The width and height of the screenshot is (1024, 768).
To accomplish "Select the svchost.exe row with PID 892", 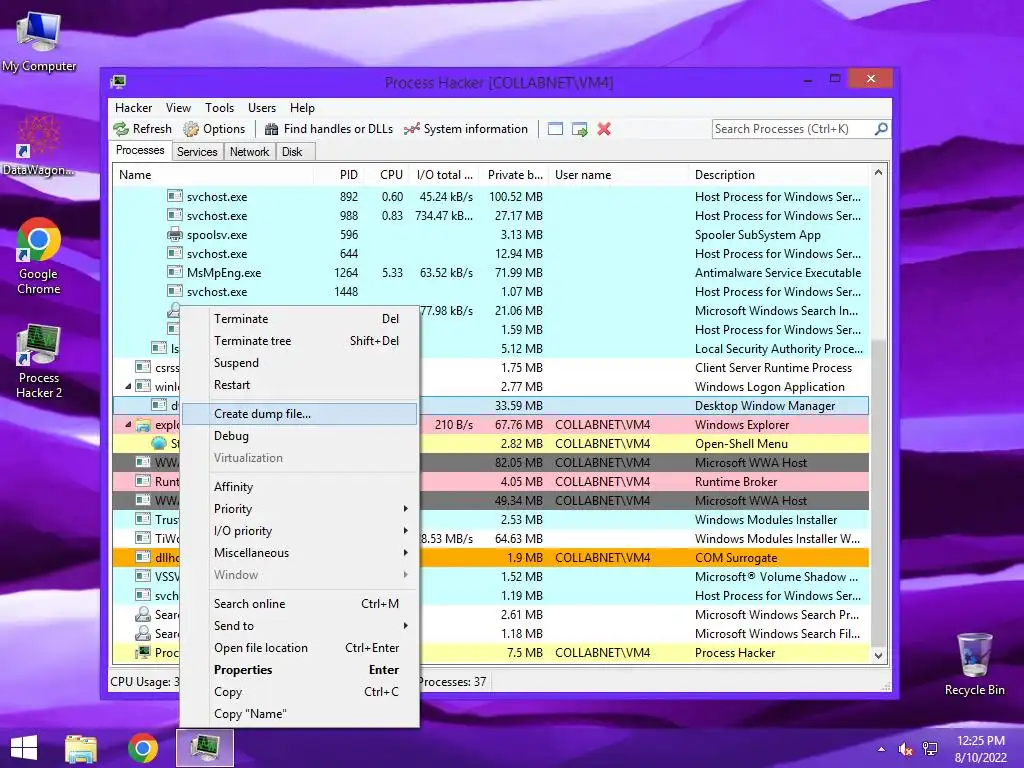I will coord(491,197).
